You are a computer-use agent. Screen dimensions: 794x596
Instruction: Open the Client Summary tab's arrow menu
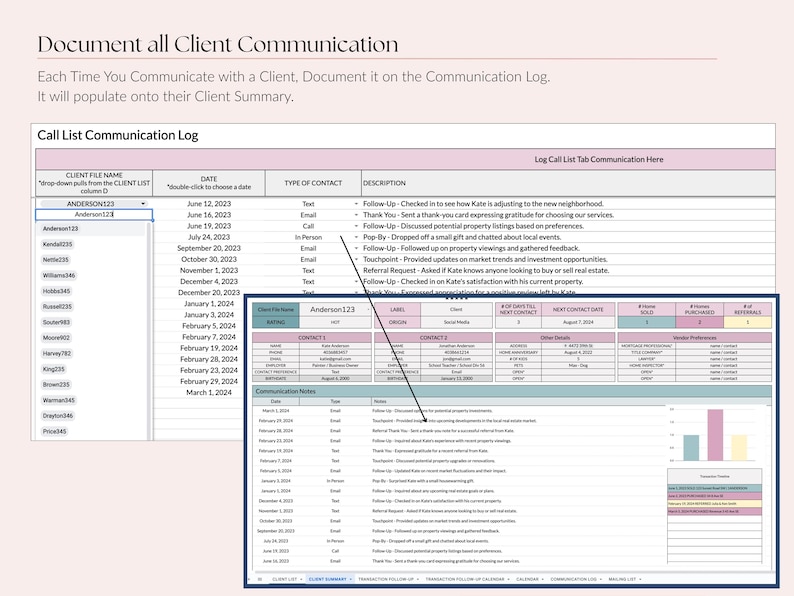click(x=350, y=579)
